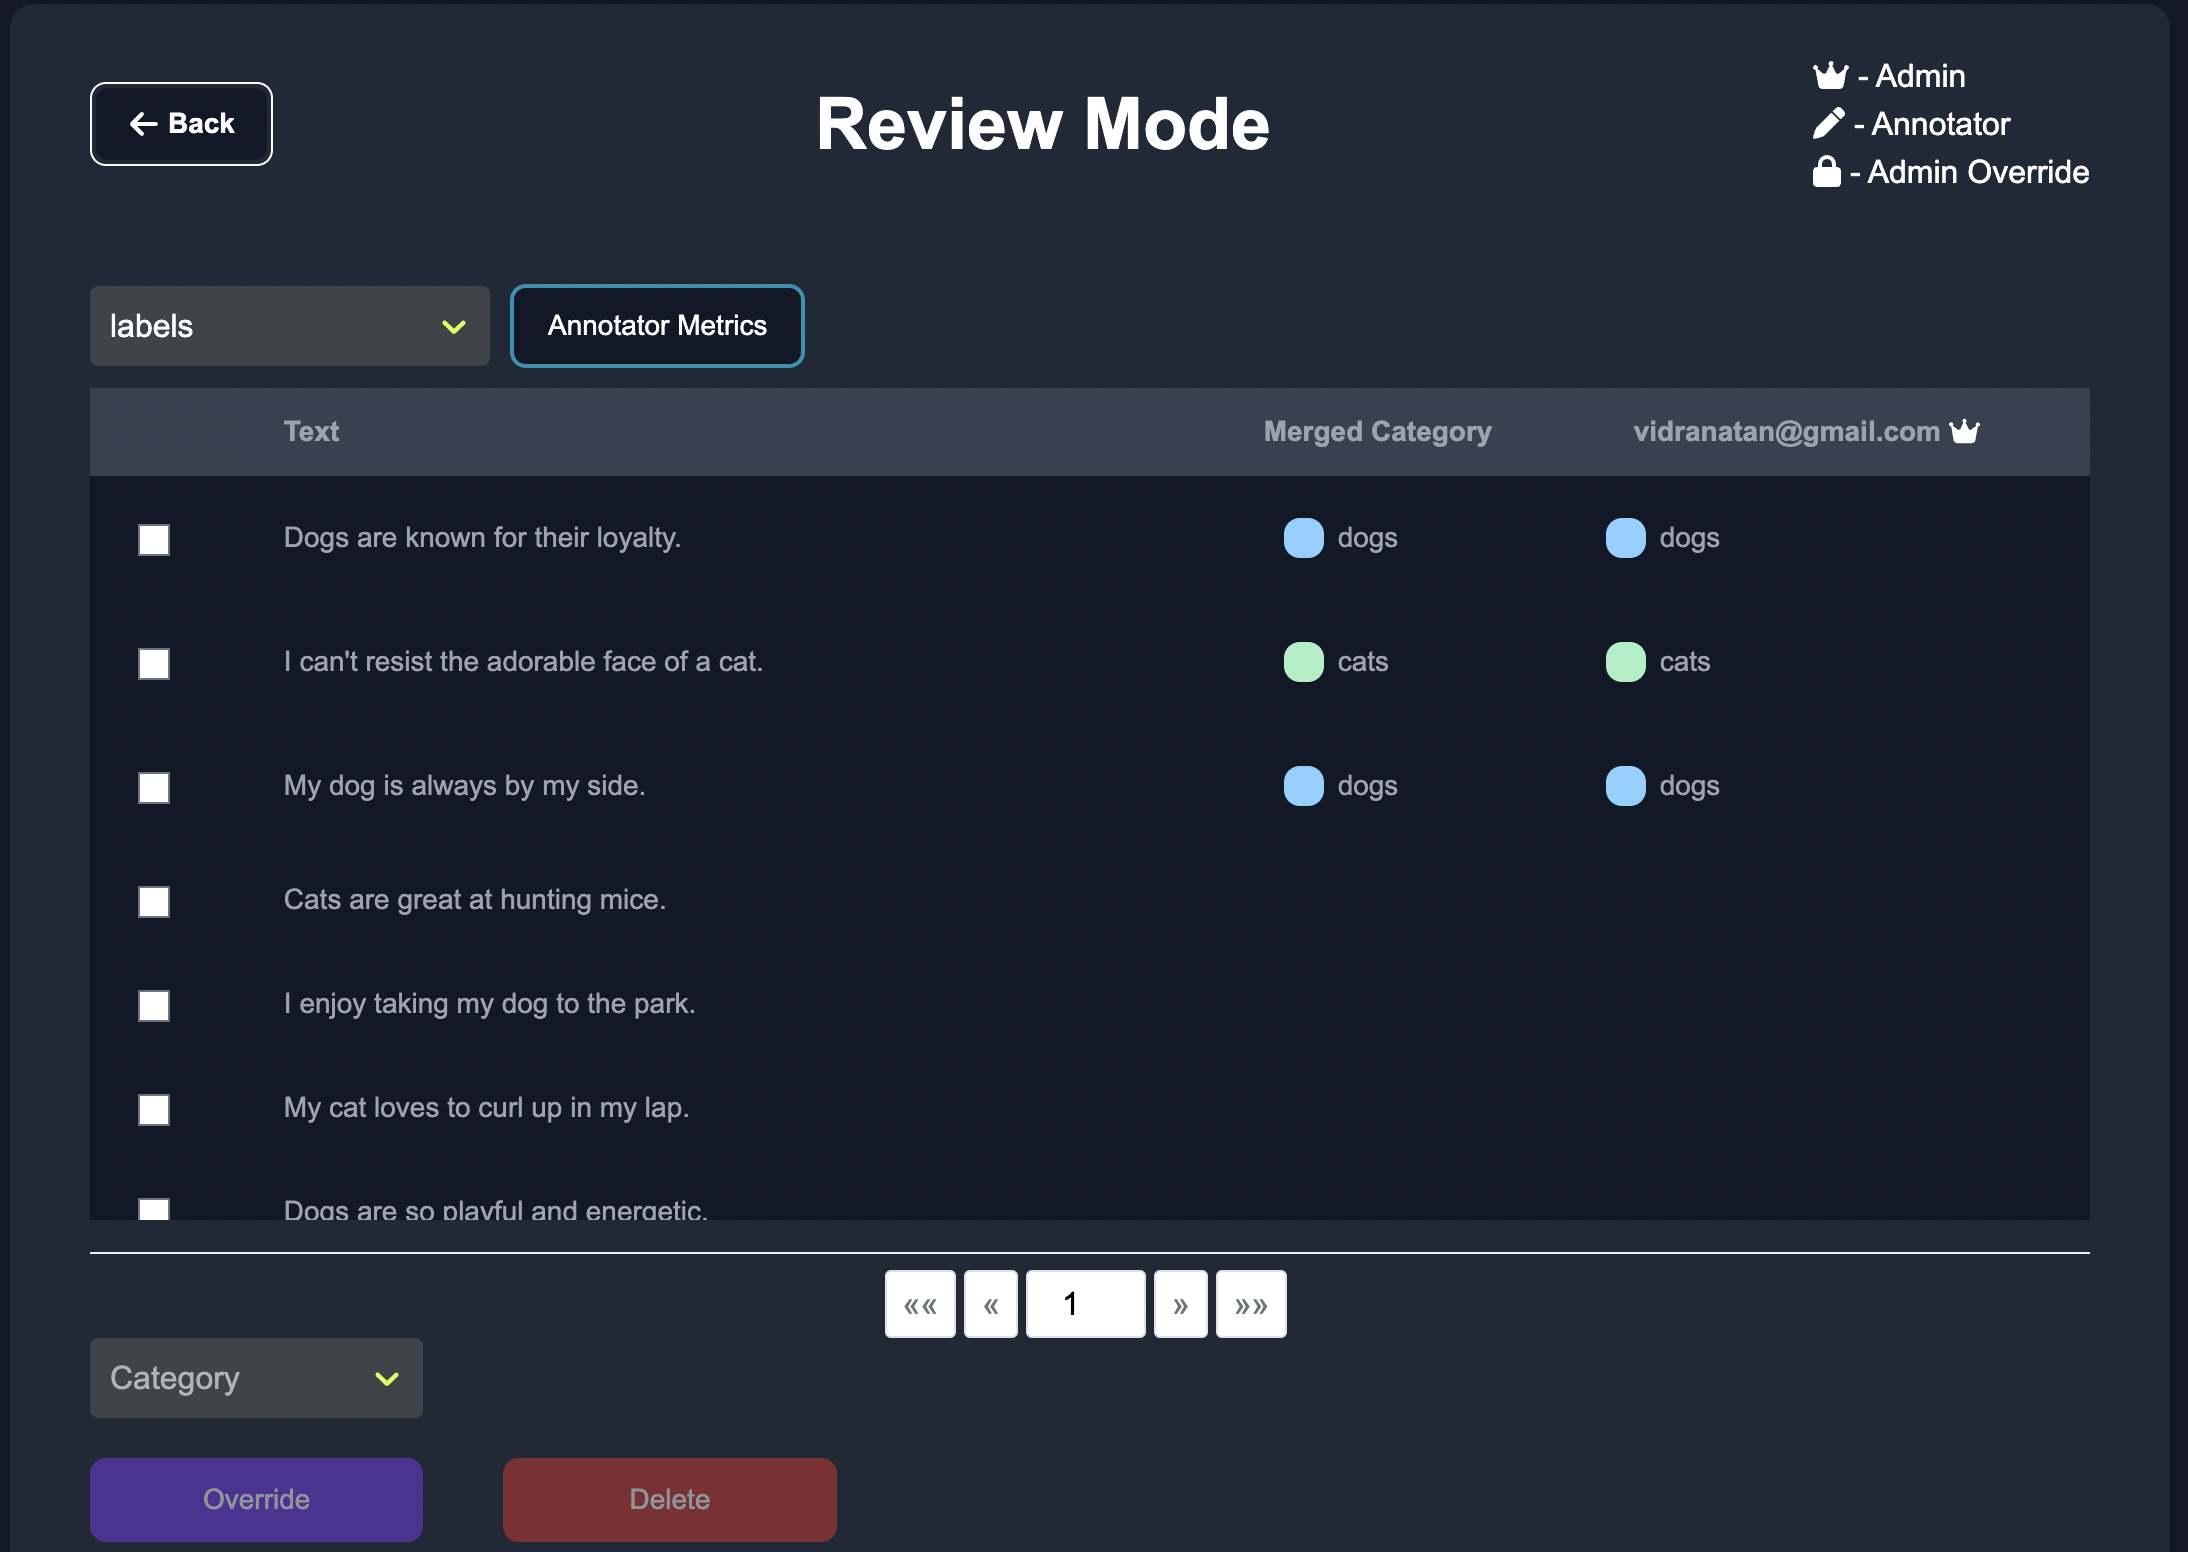
Task: Click the Text column header
Action: point(311,431)
